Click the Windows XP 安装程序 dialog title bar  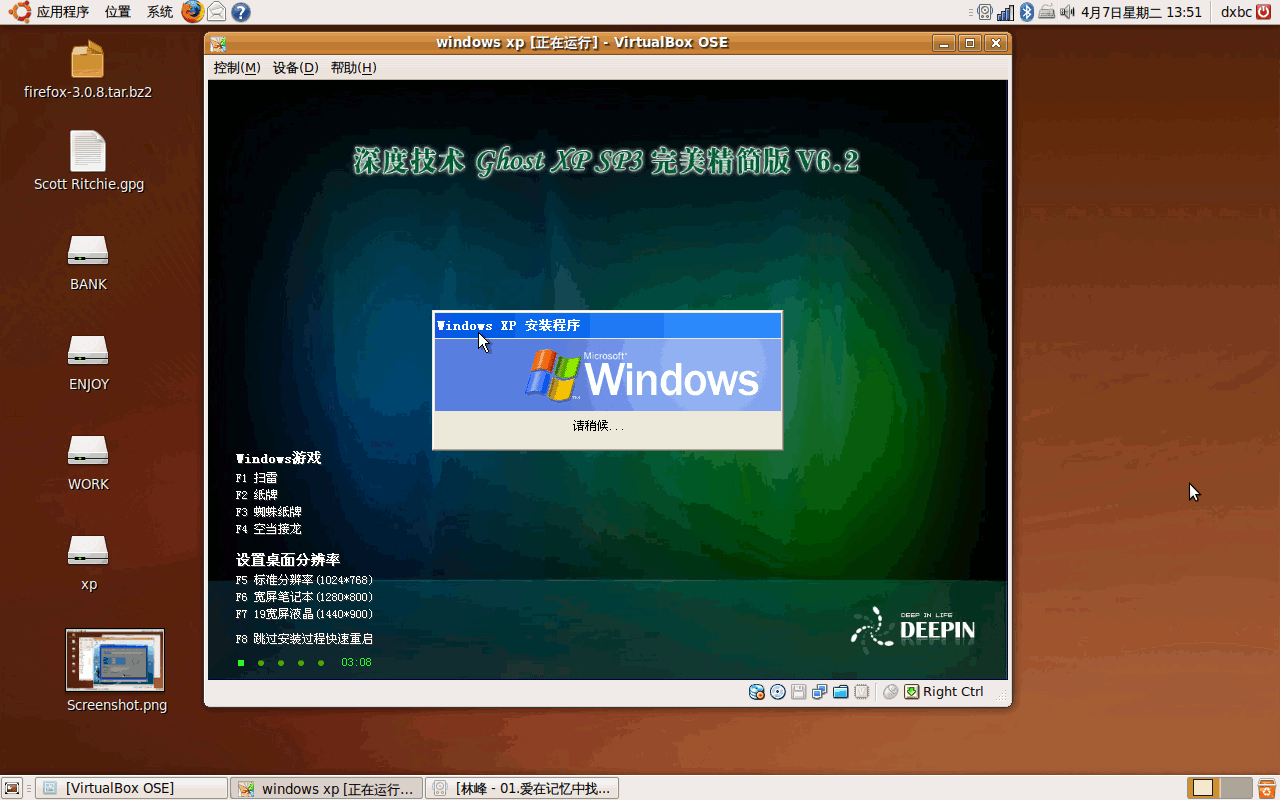[x=607, y=325]
